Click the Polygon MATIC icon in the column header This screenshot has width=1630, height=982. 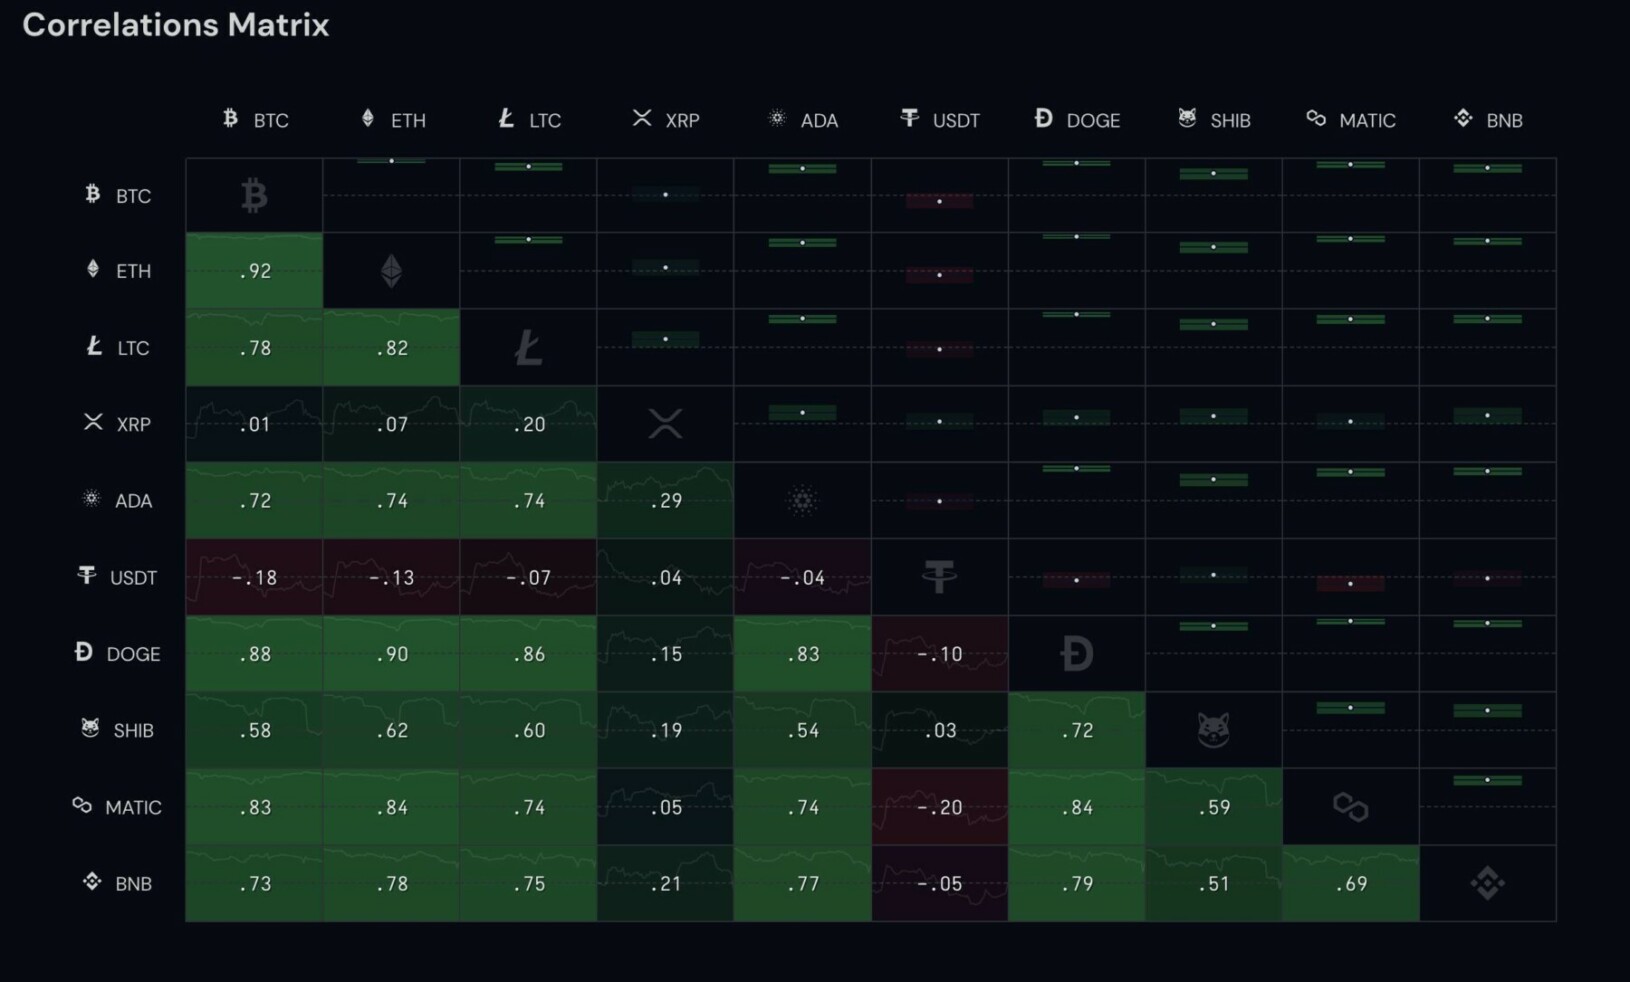tap(1313, 119)
